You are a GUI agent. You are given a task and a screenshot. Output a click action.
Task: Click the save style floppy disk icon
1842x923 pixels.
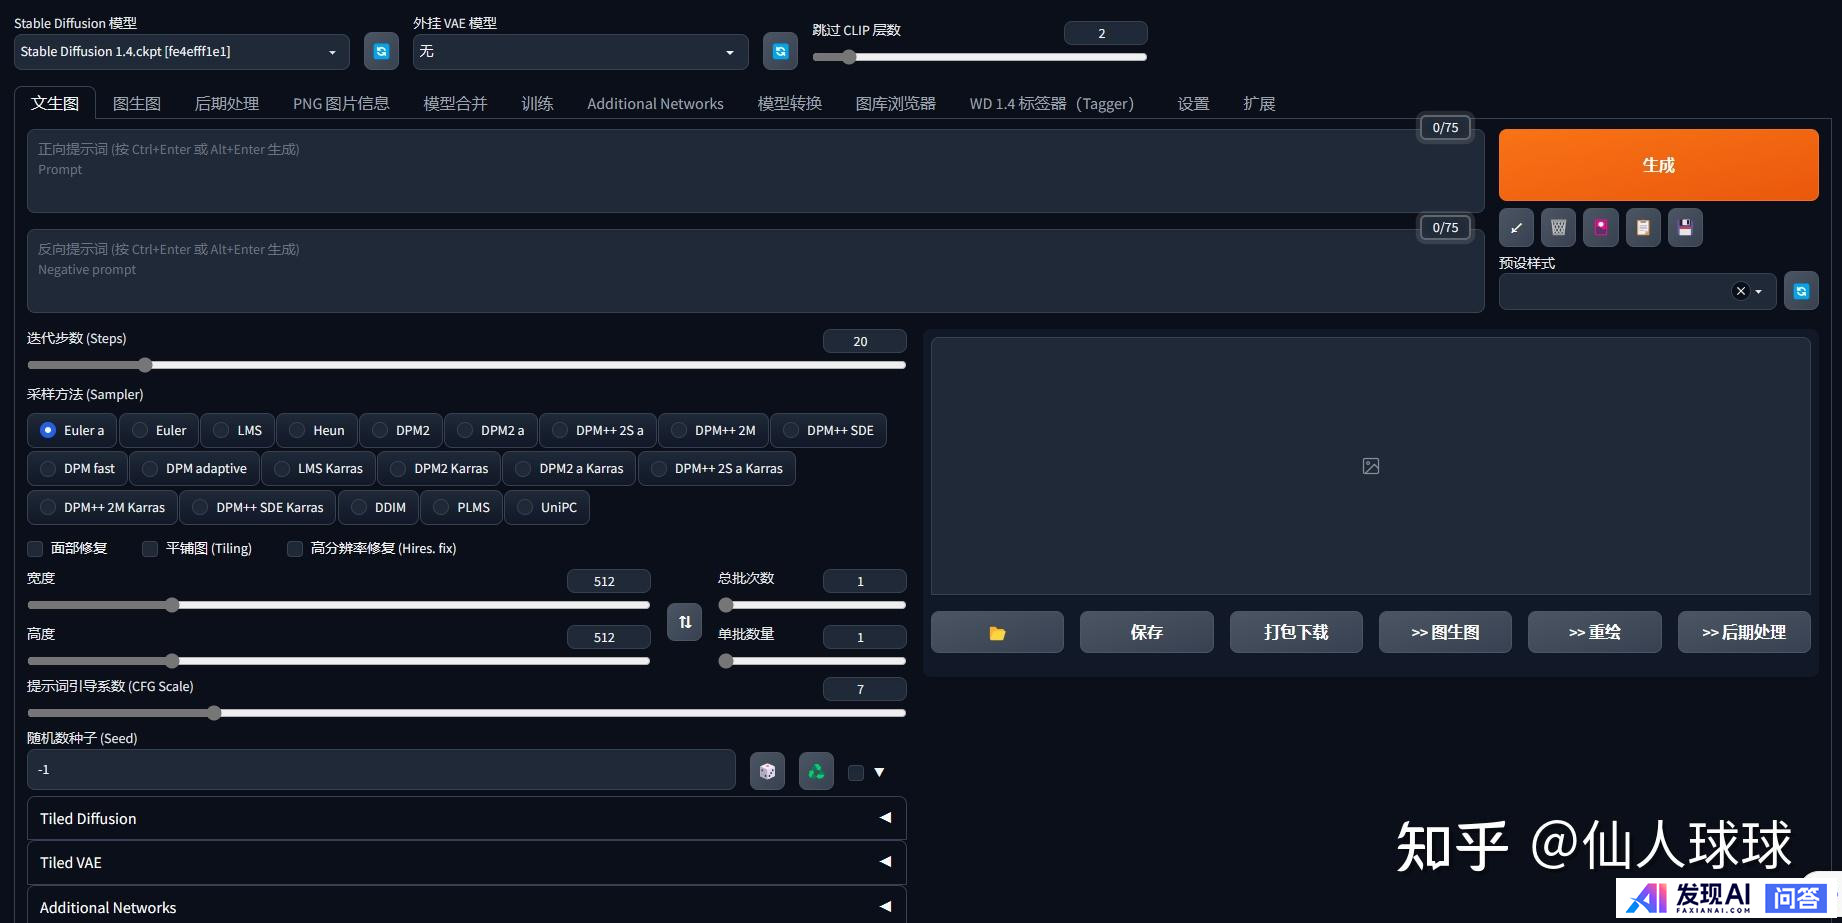(1685, 228)
